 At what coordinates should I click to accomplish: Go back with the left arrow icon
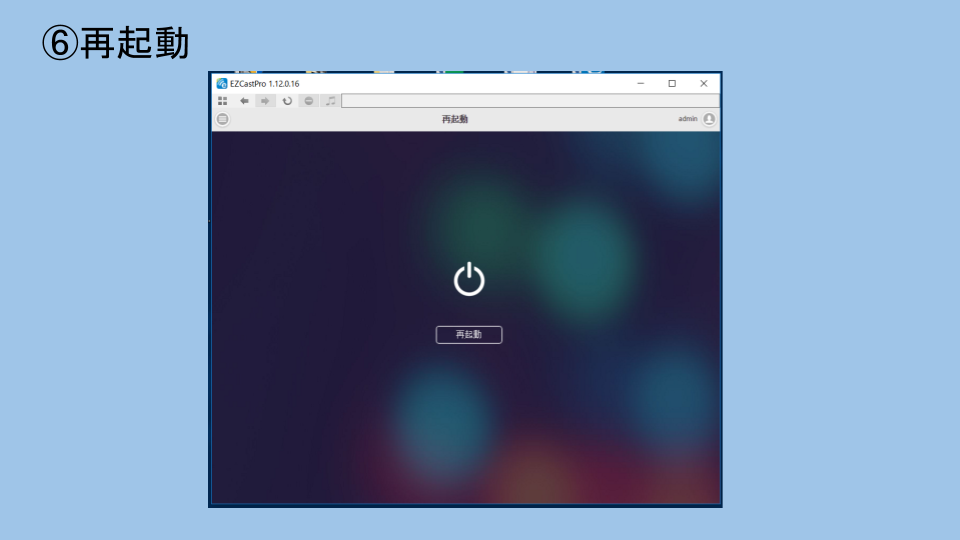click(x=244, y=101)
